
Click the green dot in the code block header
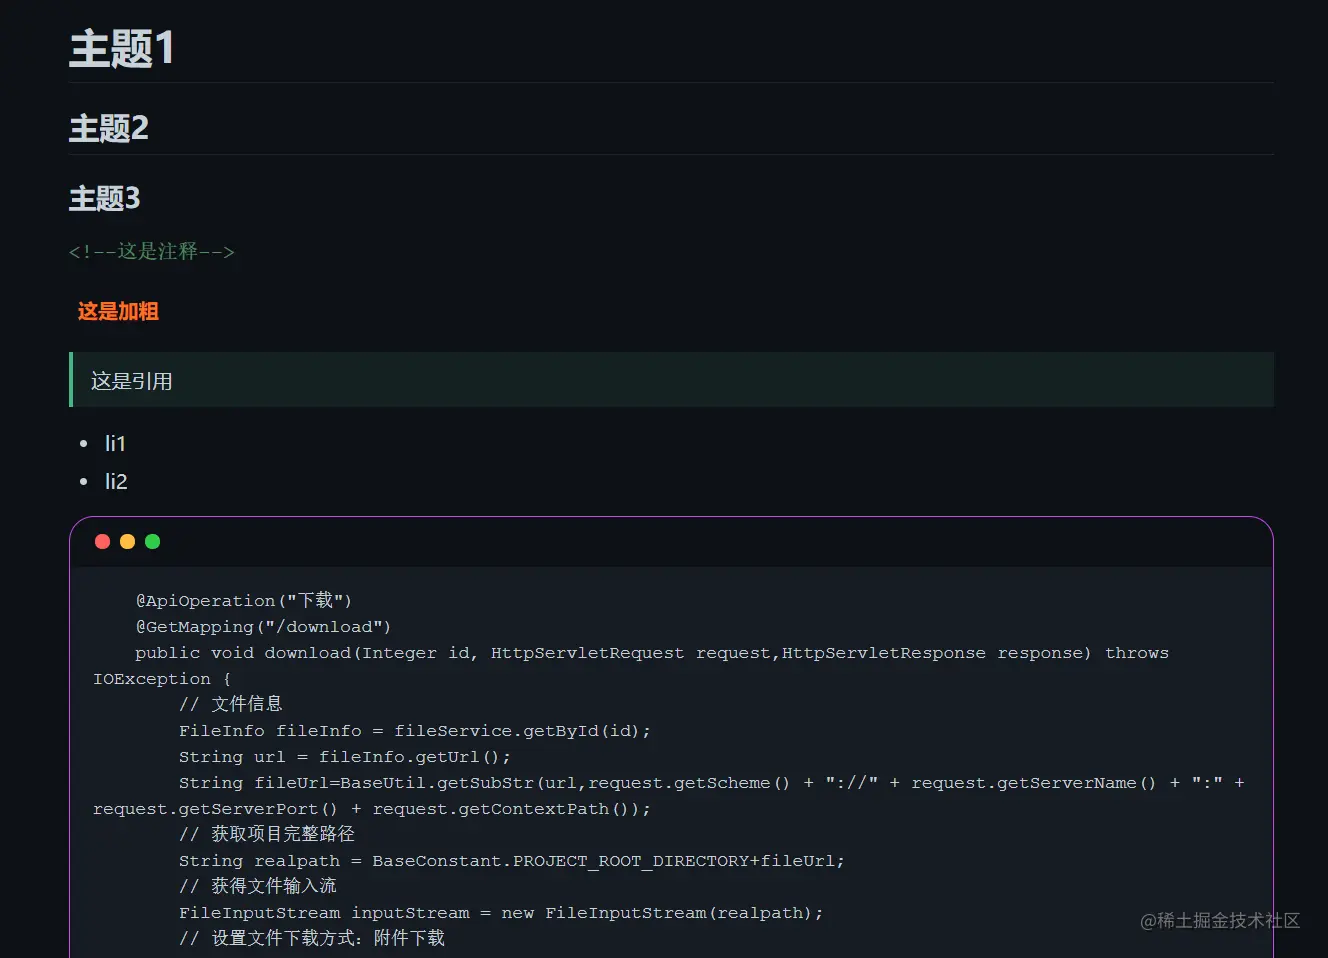(x=152, y=542)
